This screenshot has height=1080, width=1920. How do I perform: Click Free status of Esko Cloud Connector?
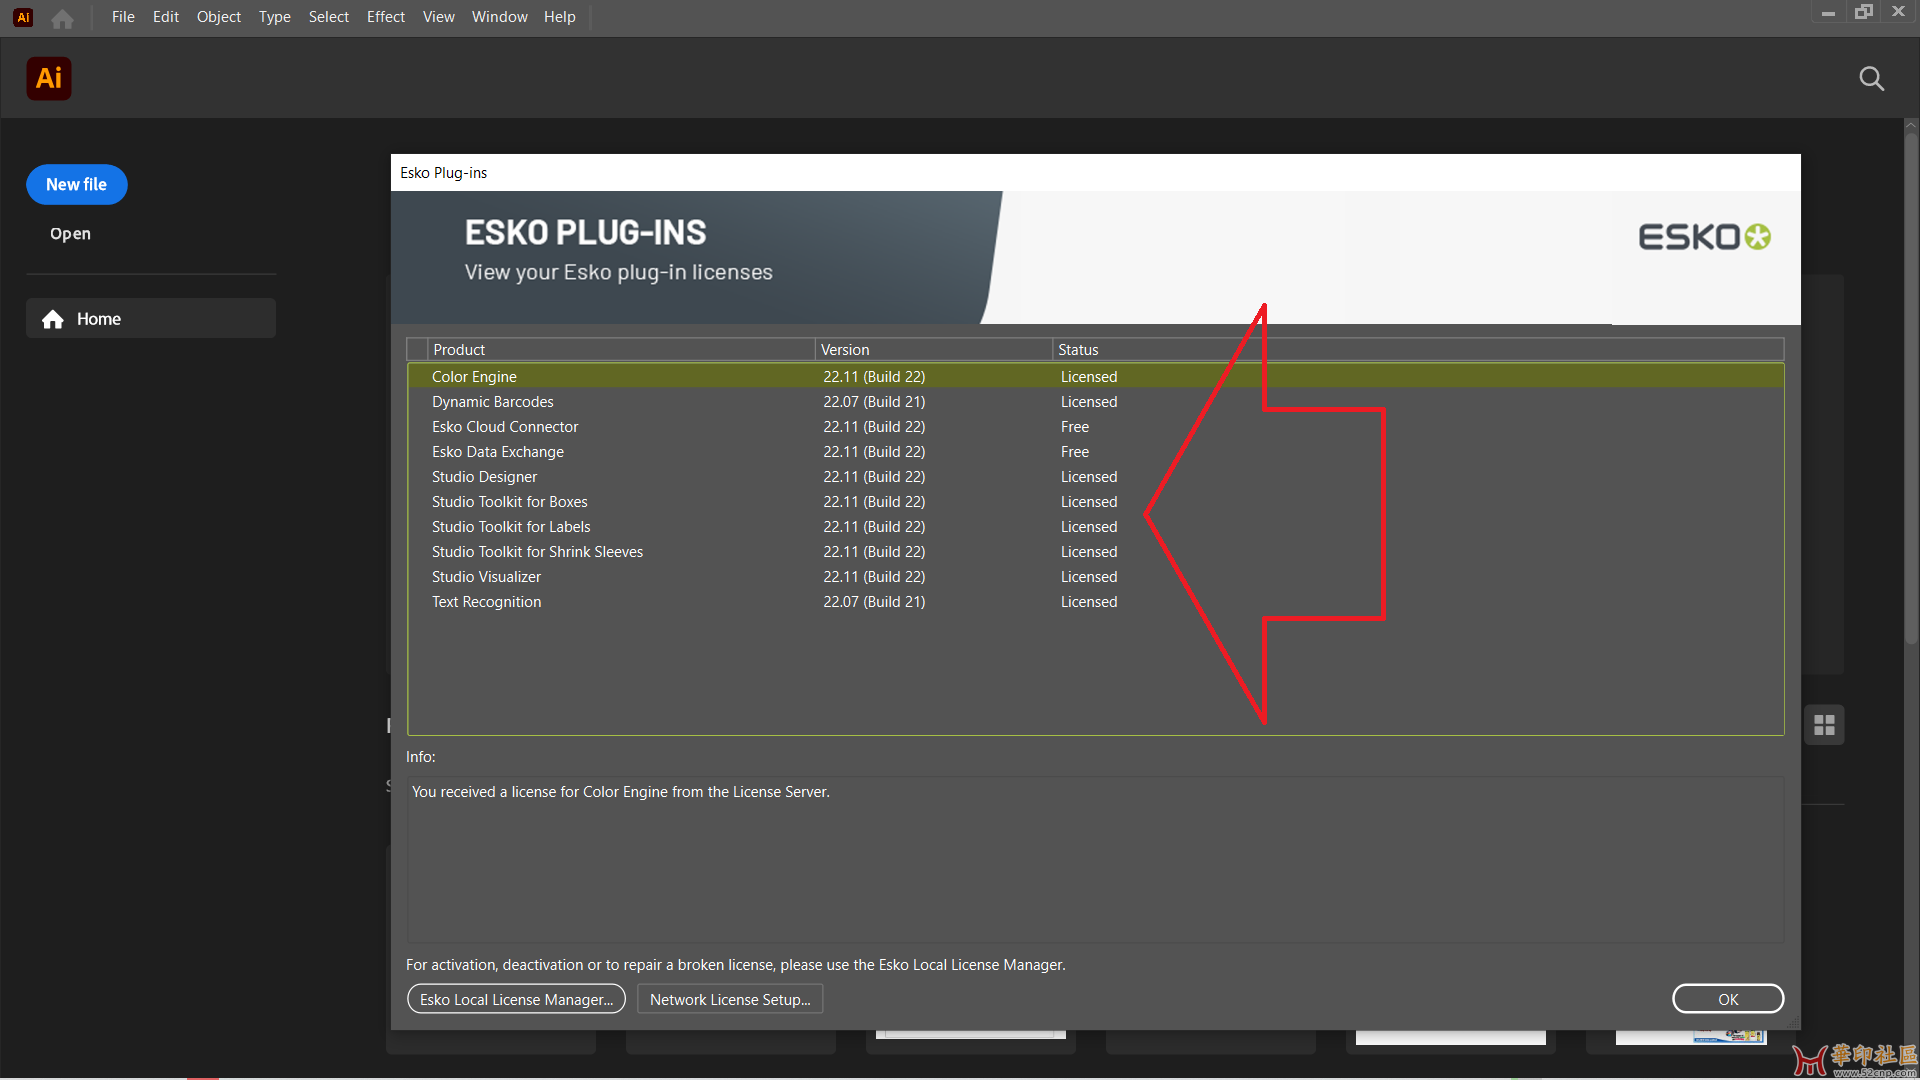pos(1075,427)
